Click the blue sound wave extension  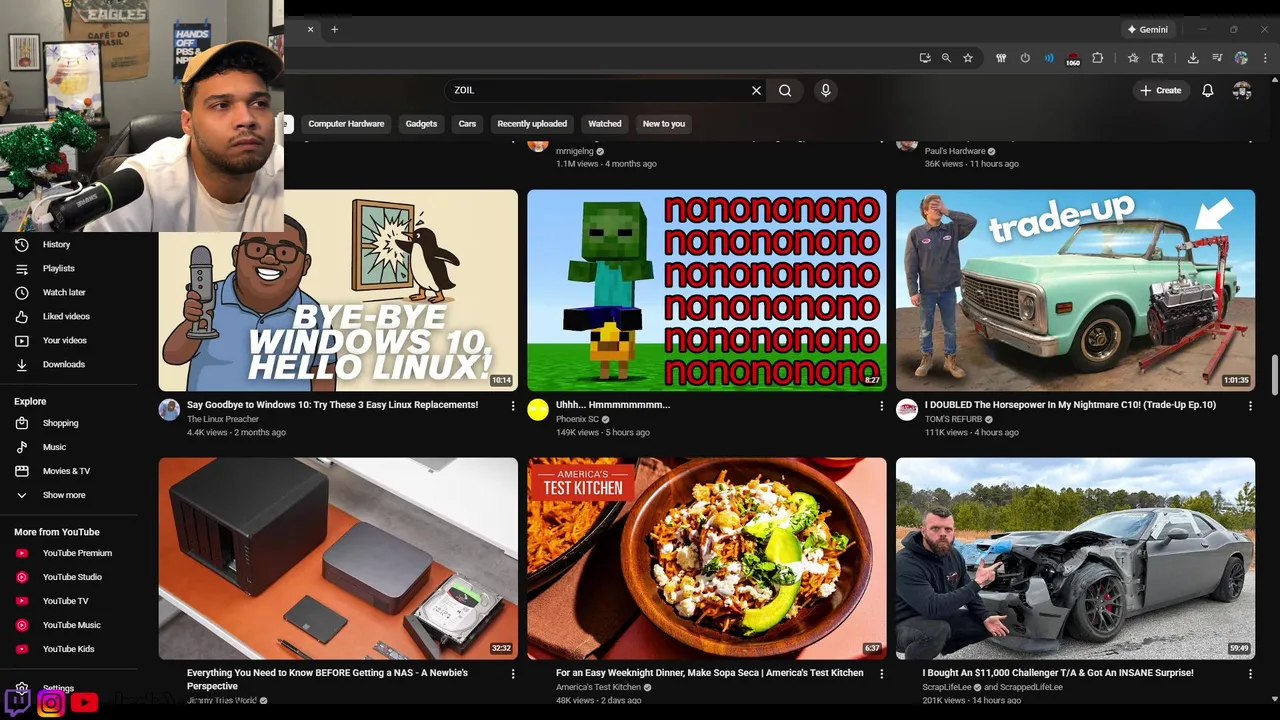pos(1049,58)
